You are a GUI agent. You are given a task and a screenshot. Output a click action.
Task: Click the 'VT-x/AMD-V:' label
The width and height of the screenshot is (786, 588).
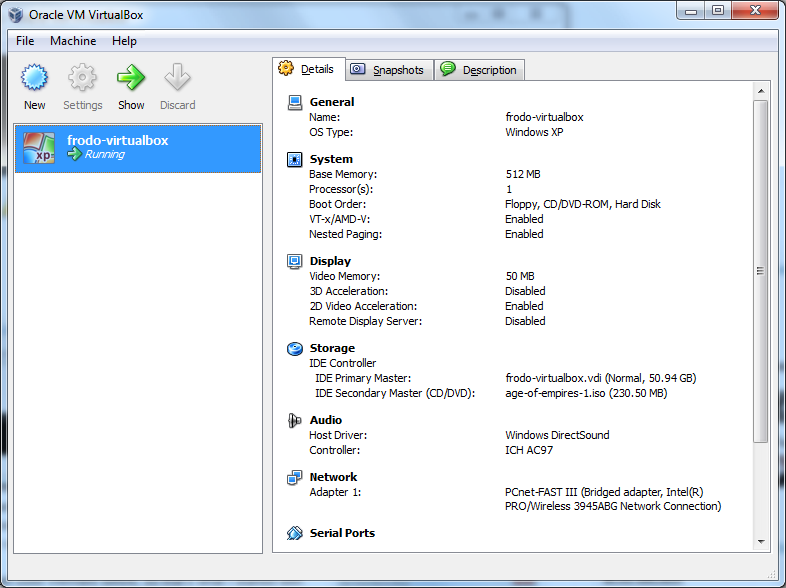tap(339, 219)
